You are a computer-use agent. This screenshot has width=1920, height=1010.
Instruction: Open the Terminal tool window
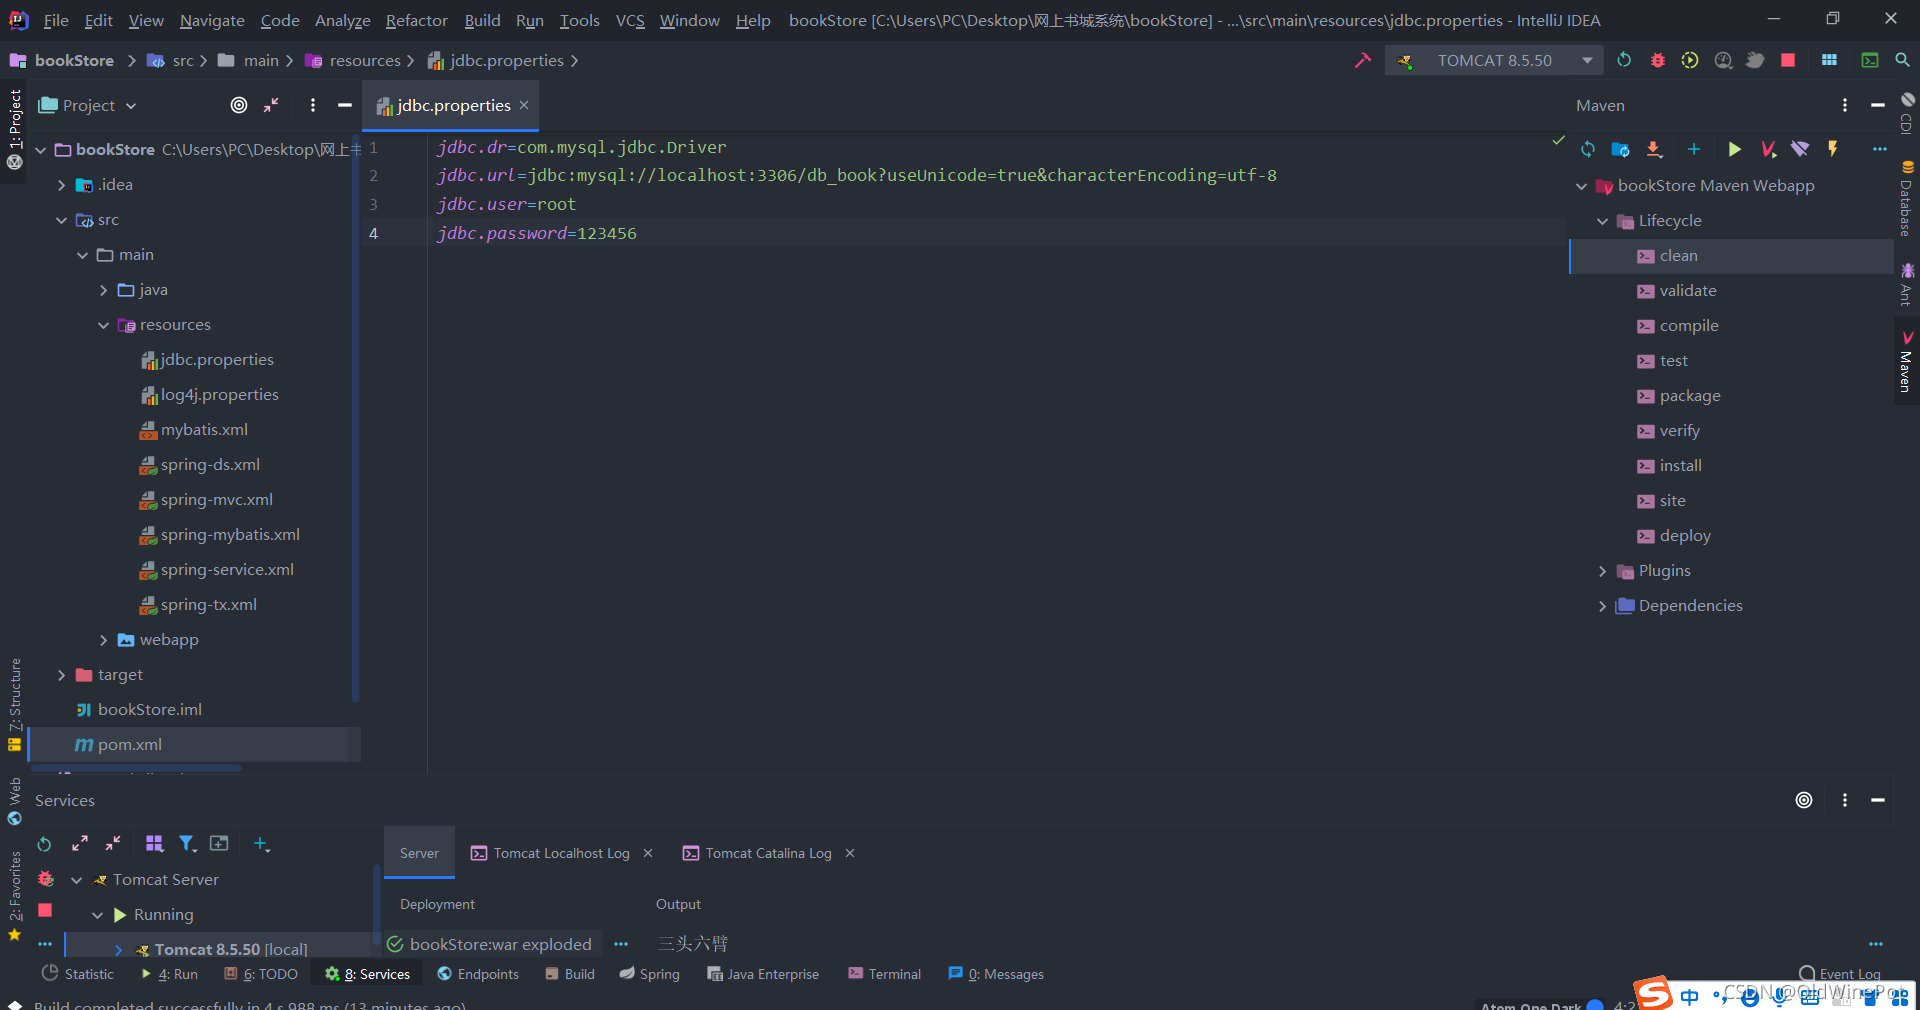click(x=884, y=974)
